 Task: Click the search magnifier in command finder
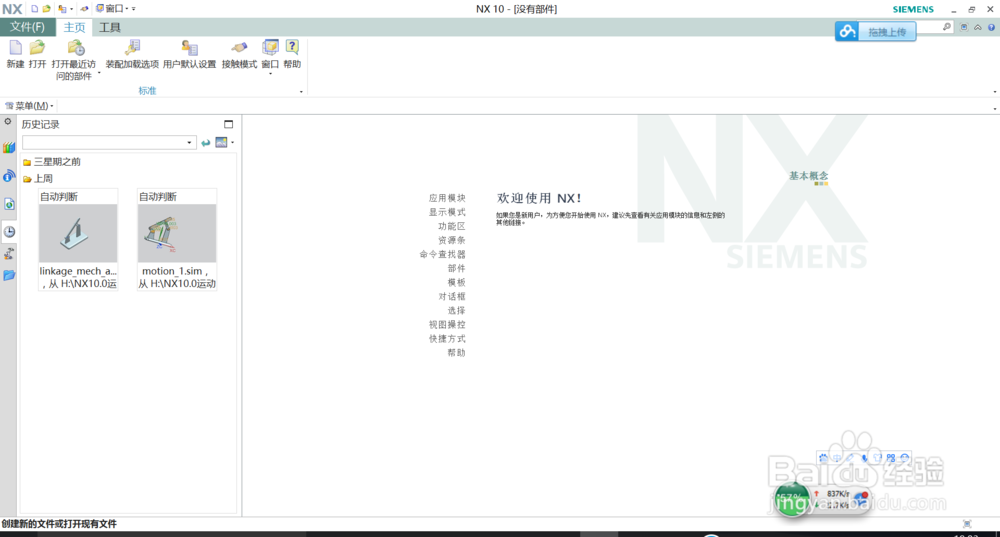click(946, 27)
